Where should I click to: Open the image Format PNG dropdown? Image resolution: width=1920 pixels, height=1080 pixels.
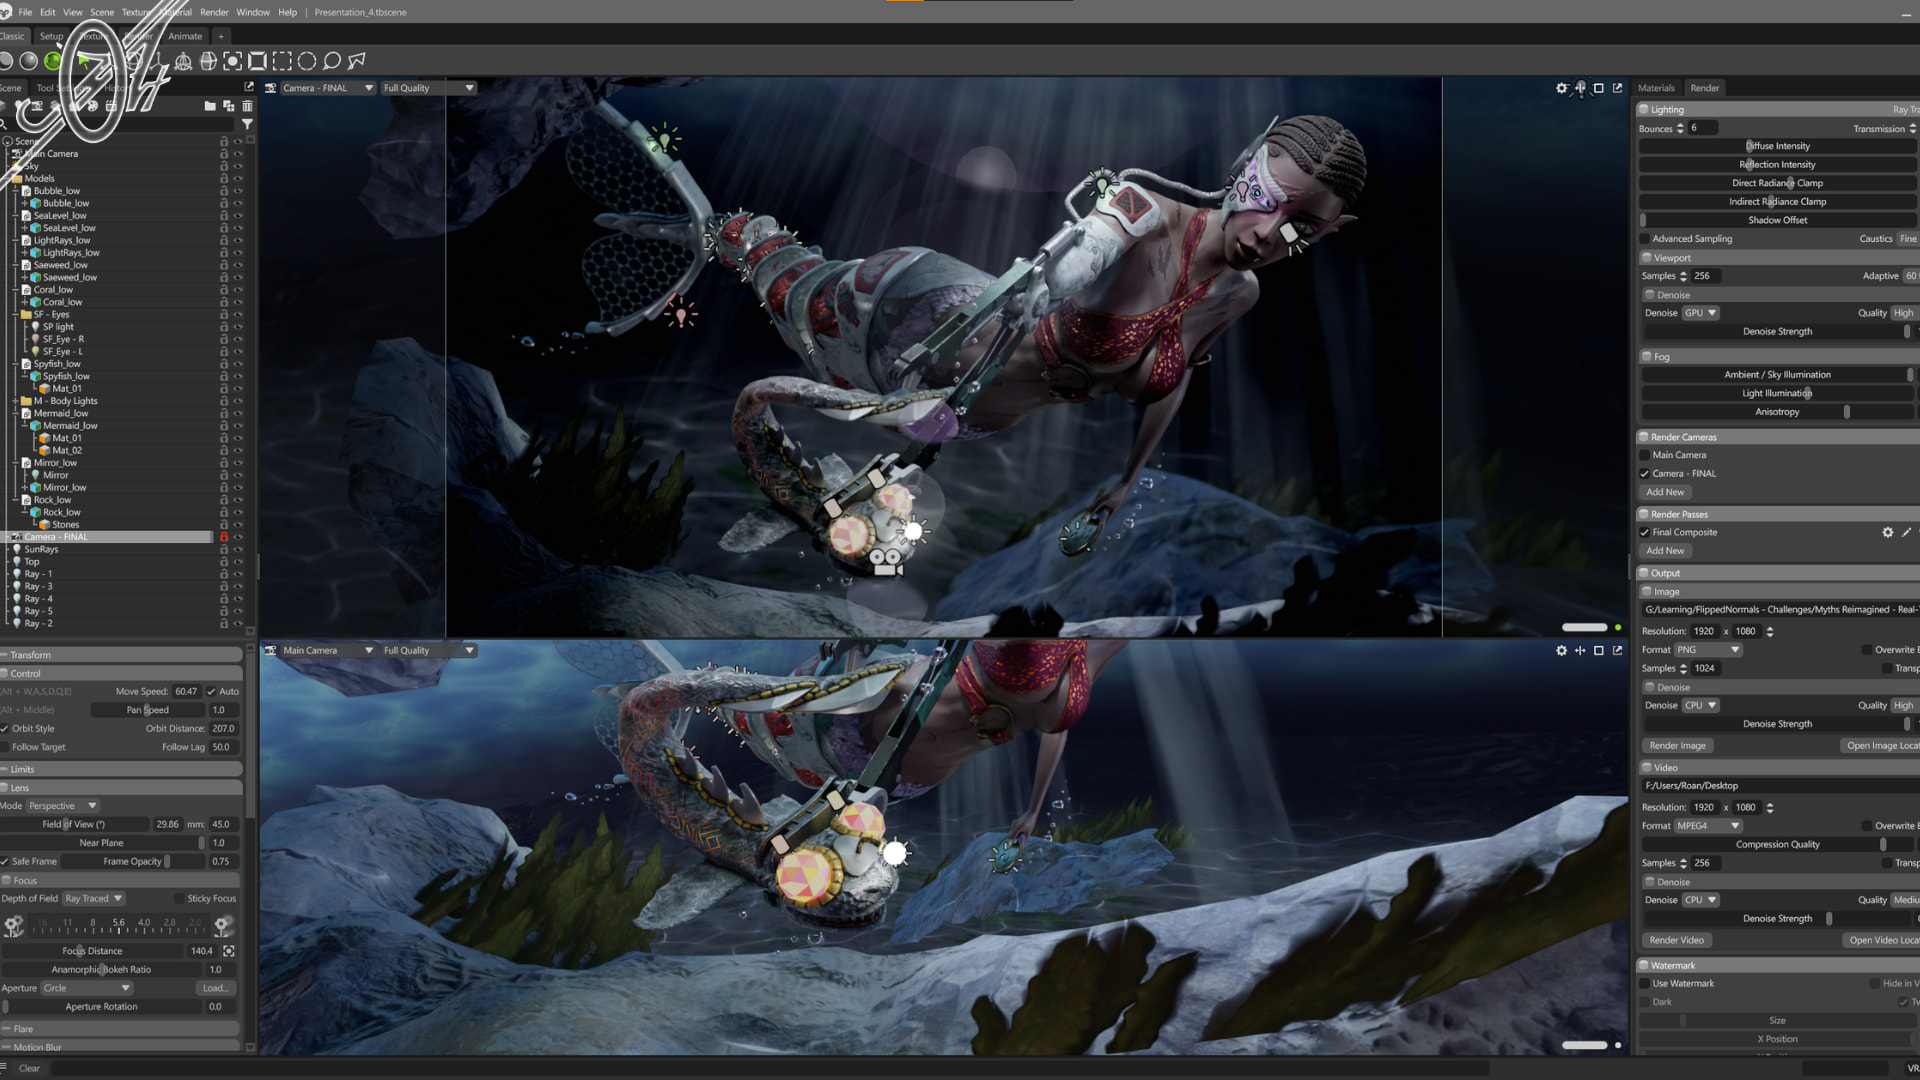1709,650
